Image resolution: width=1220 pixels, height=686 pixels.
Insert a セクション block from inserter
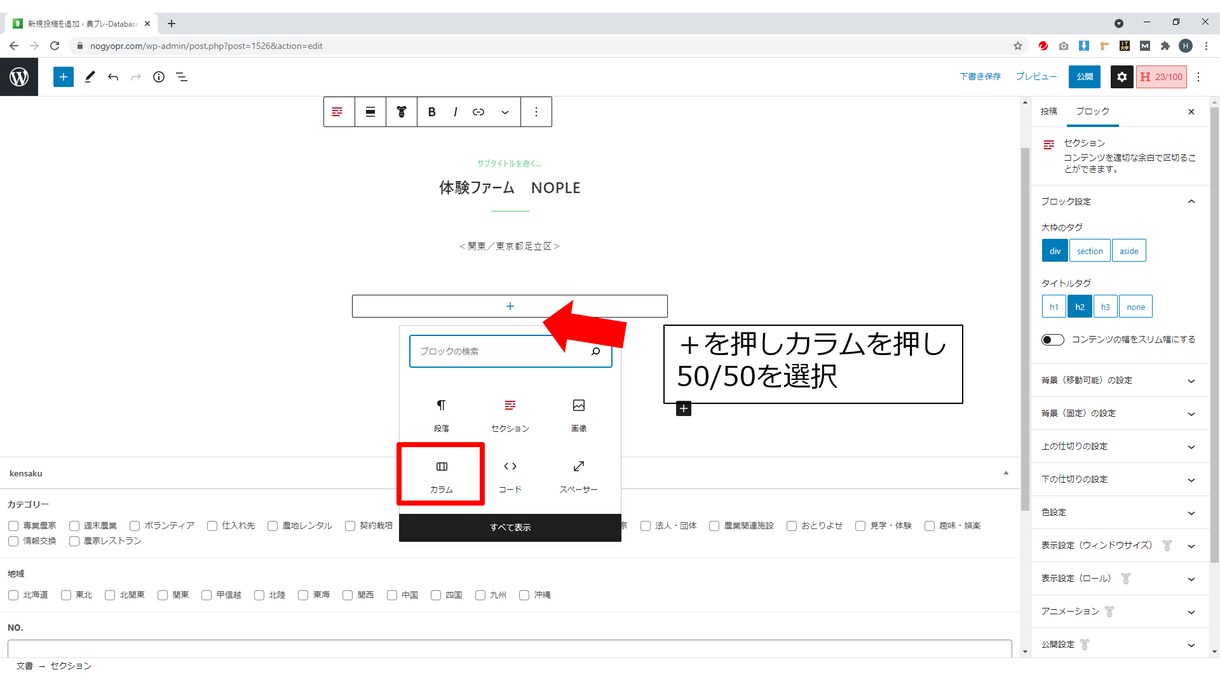(x=510, y=415)
